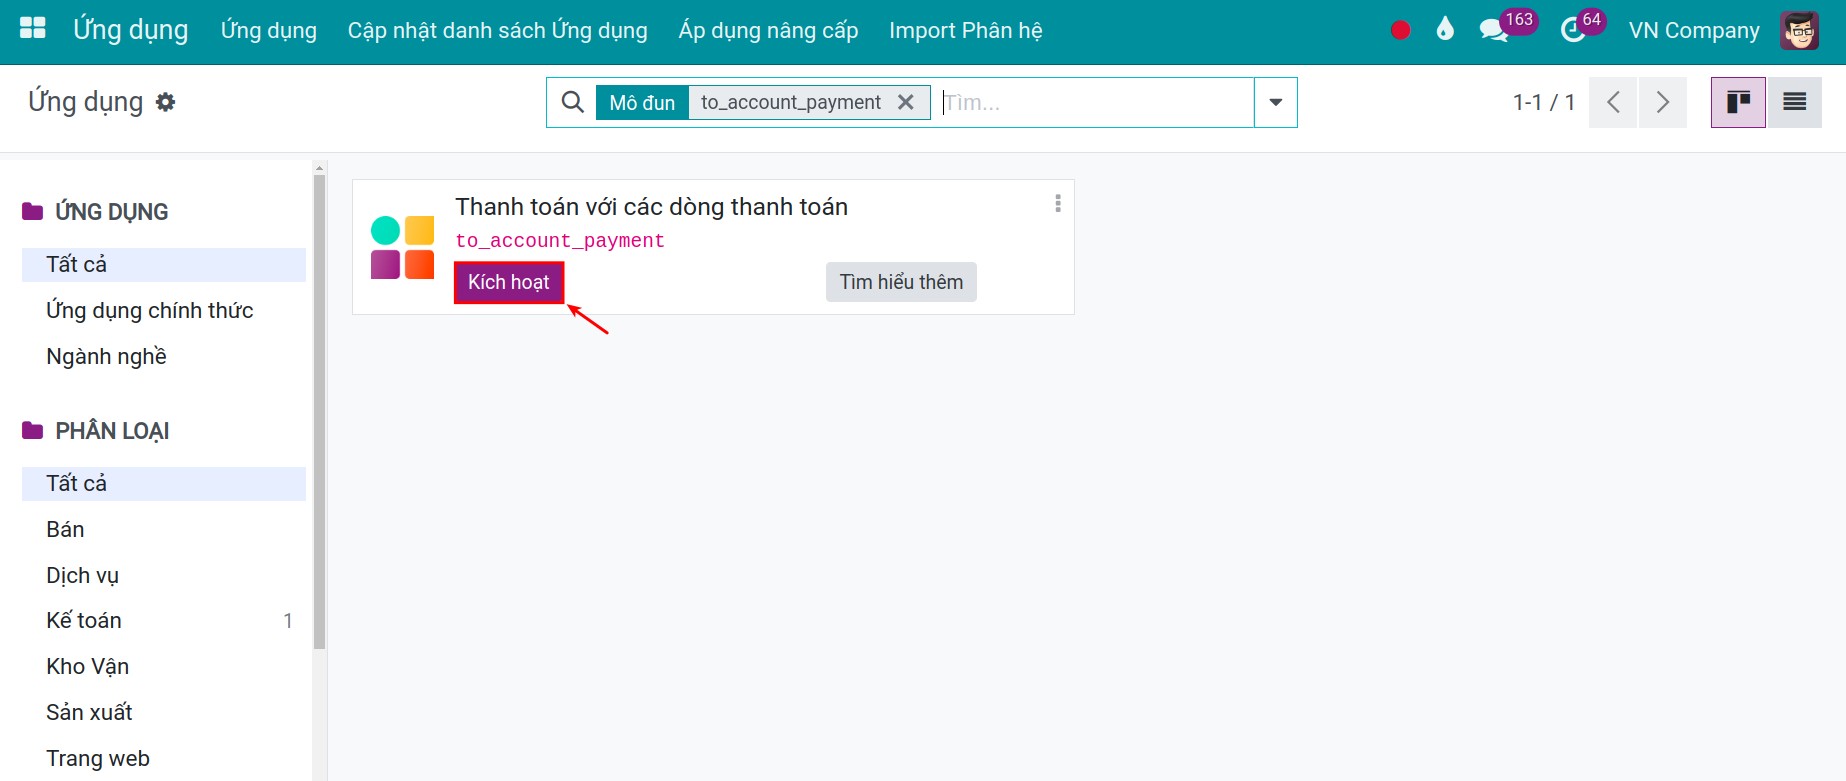Open the home apps grid menu
This screenshot has width=1846, height=781.
coord(33,28)
